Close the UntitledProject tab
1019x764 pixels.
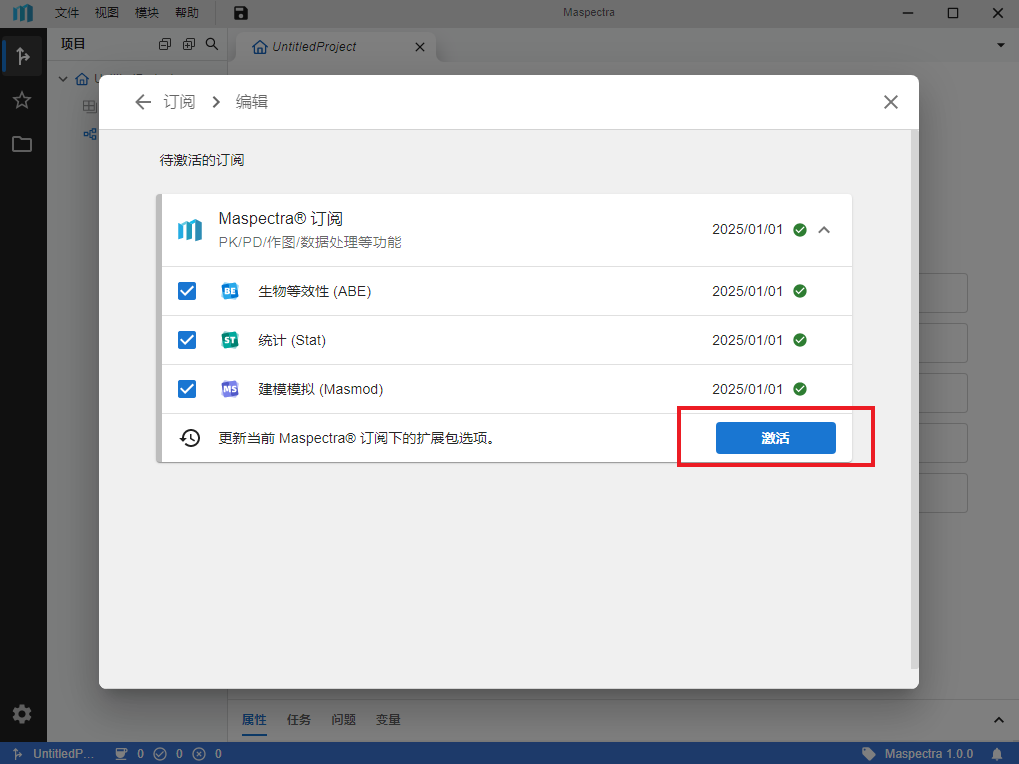tap(420, 47)
